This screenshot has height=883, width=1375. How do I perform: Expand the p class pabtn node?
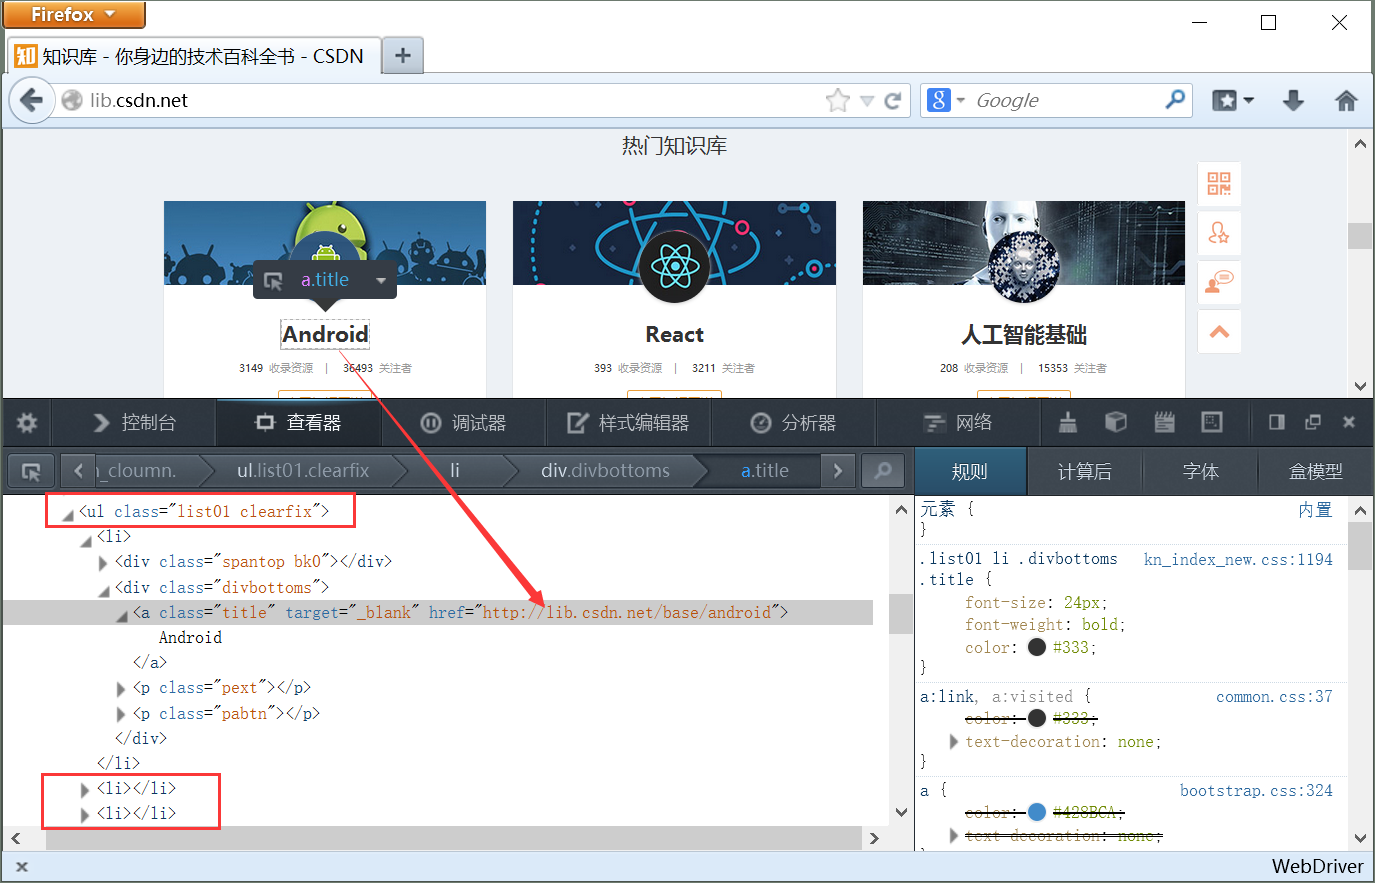point(121,714)
